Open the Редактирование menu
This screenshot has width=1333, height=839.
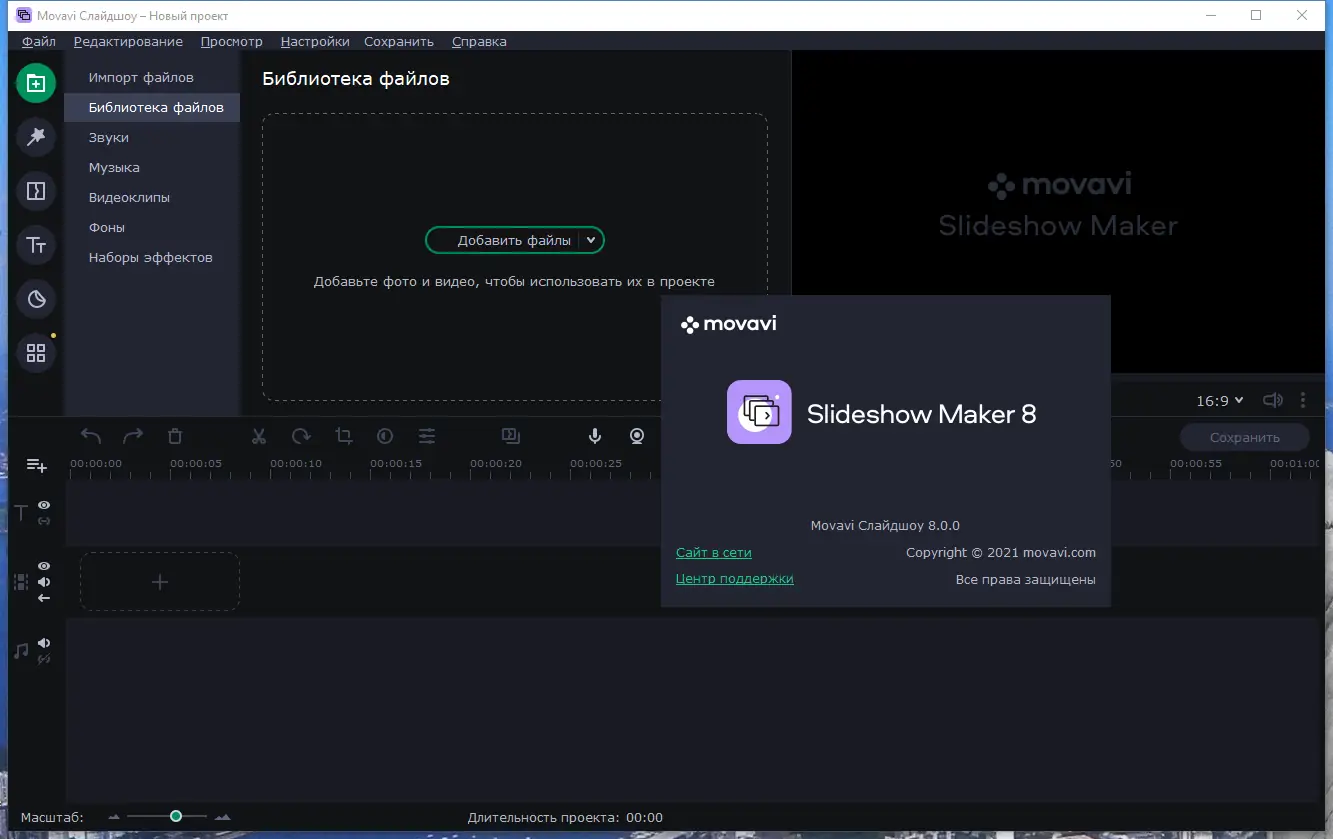pos(128,41)
